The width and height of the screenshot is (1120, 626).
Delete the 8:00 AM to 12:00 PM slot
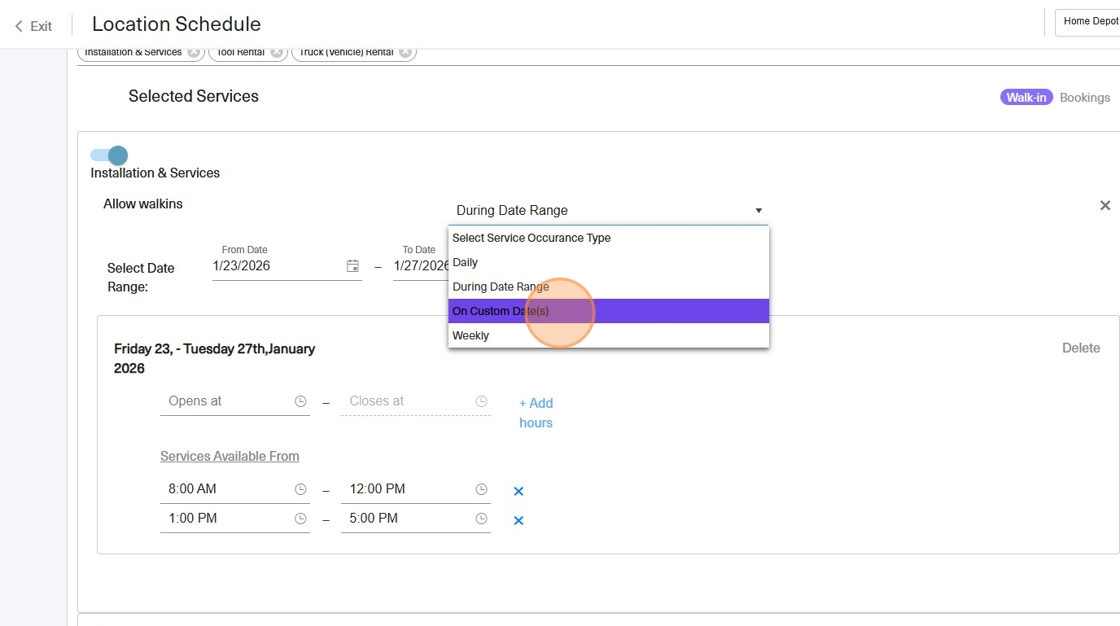tap(518, 491)
